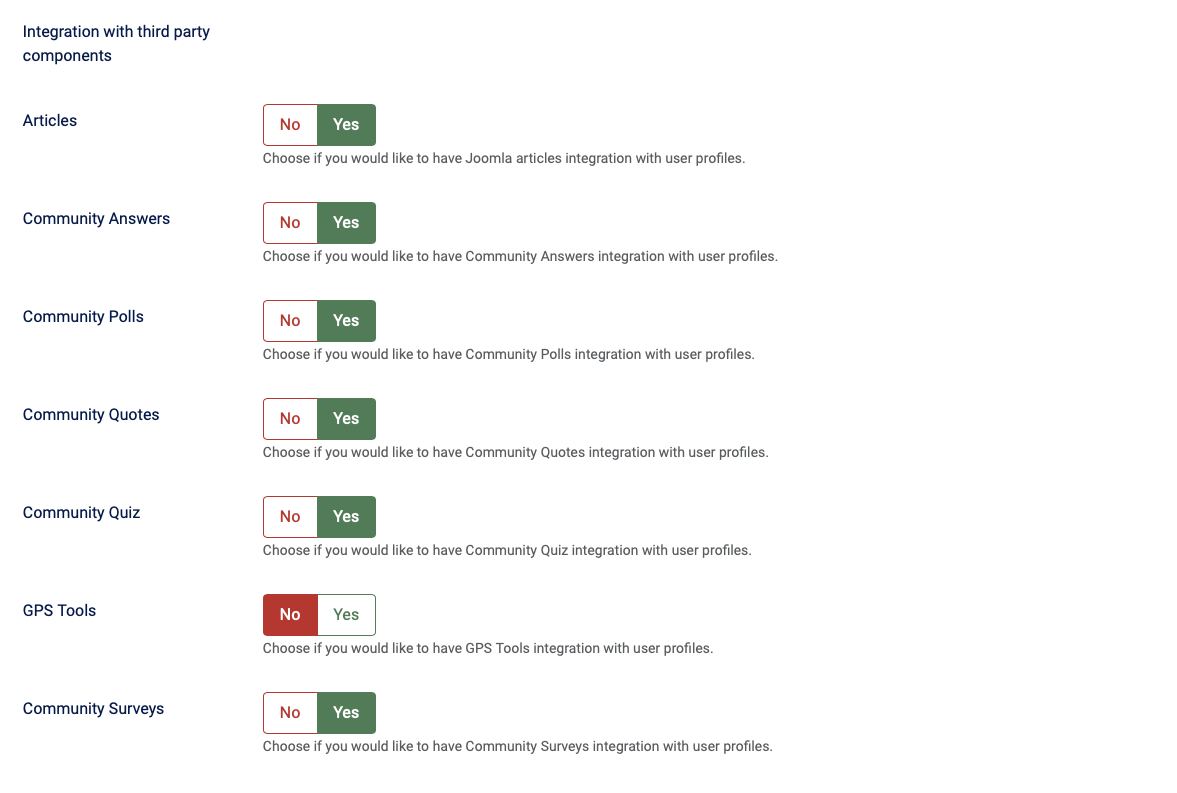
Task: Enable GPS Tools integration with Yes
Action: point(346,615)
